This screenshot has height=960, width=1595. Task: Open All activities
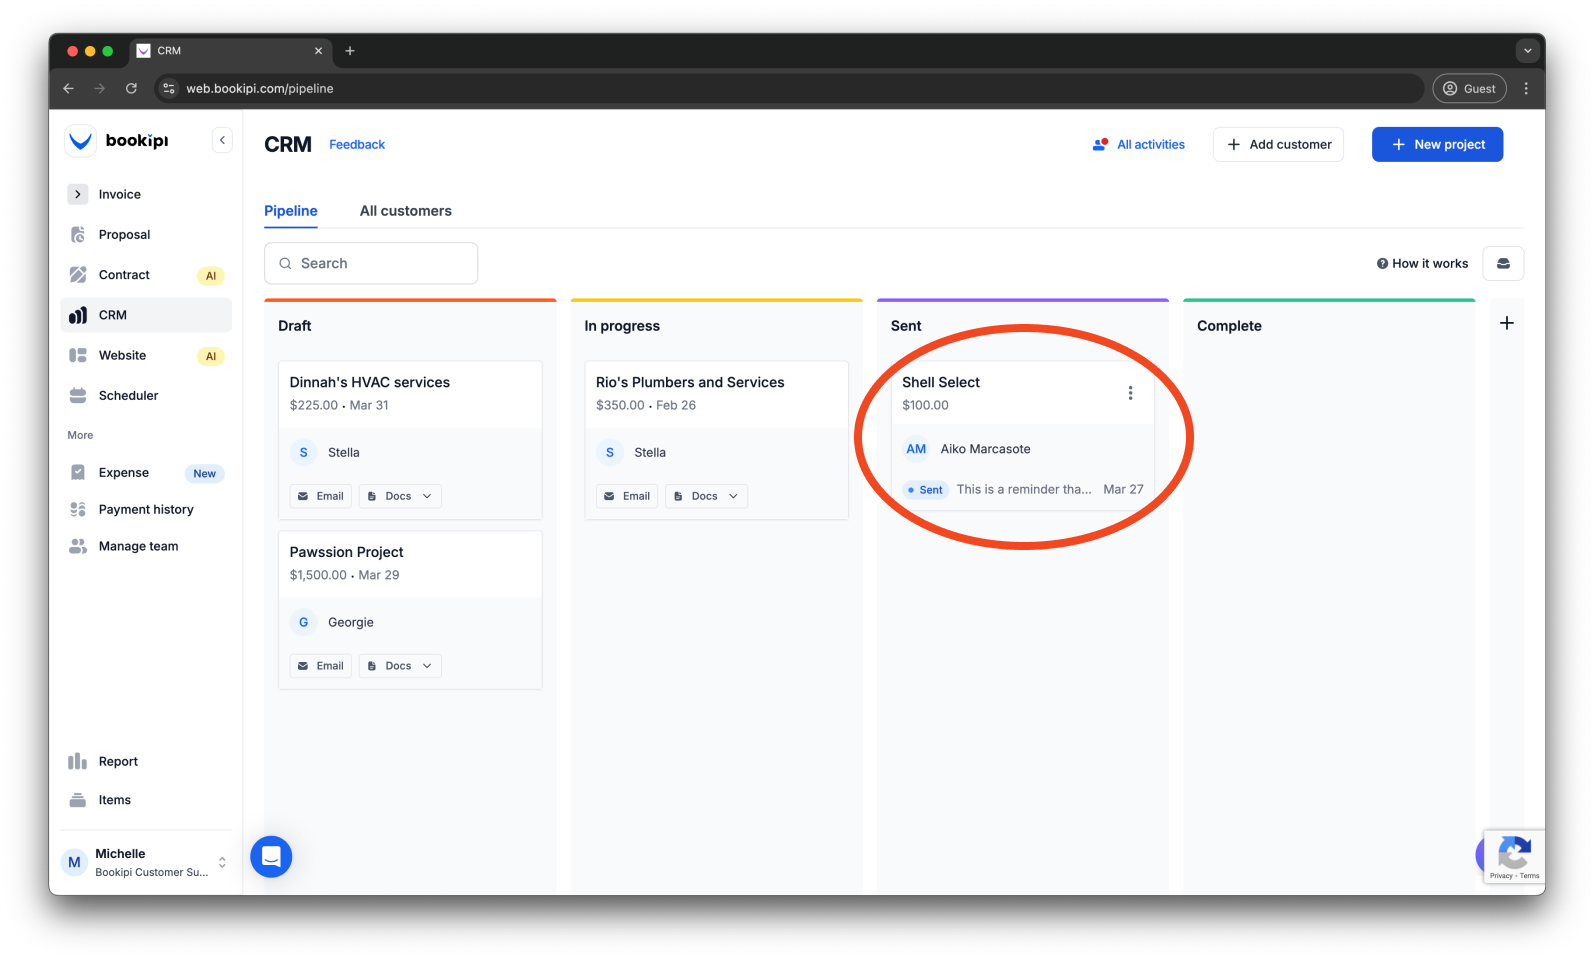(1139, 145)
